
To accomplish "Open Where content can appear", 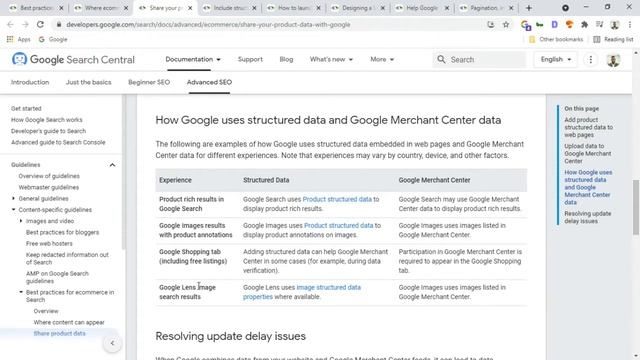I will pyautogui.click(x=69, y=322).
